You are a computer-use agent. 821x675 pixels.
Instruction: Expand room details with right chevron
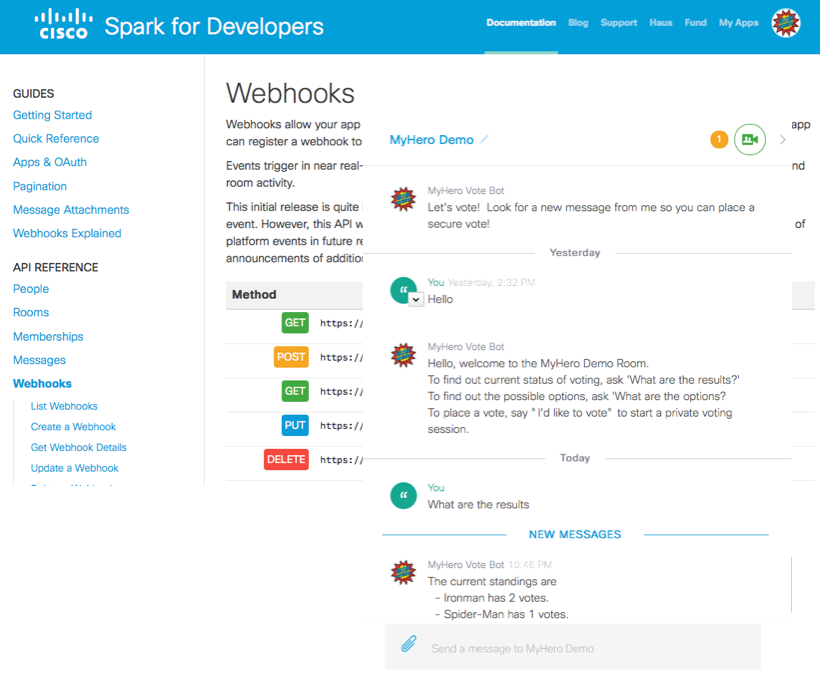click(x=782, y=140)
